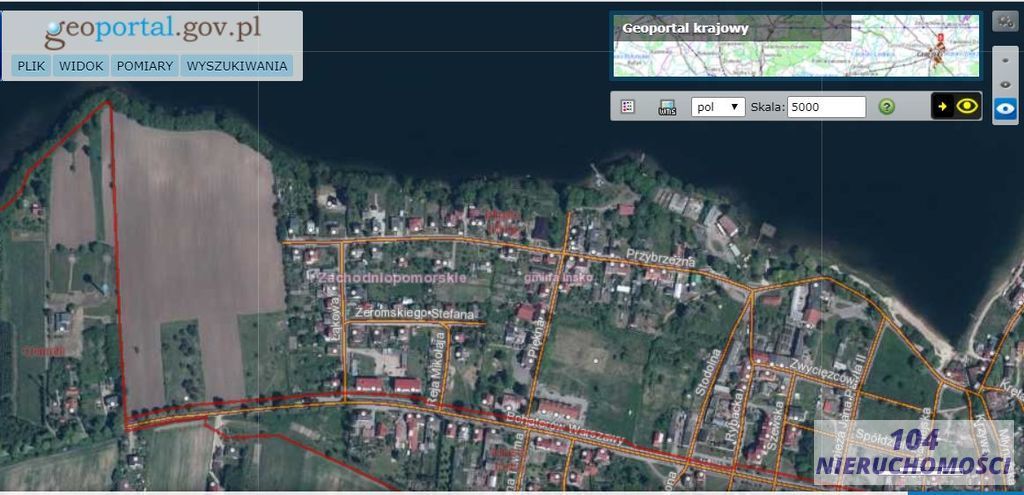Screen dimensions: 1024x495
Task: Click the geoportal.gov.pl logo
Action: 152,31
